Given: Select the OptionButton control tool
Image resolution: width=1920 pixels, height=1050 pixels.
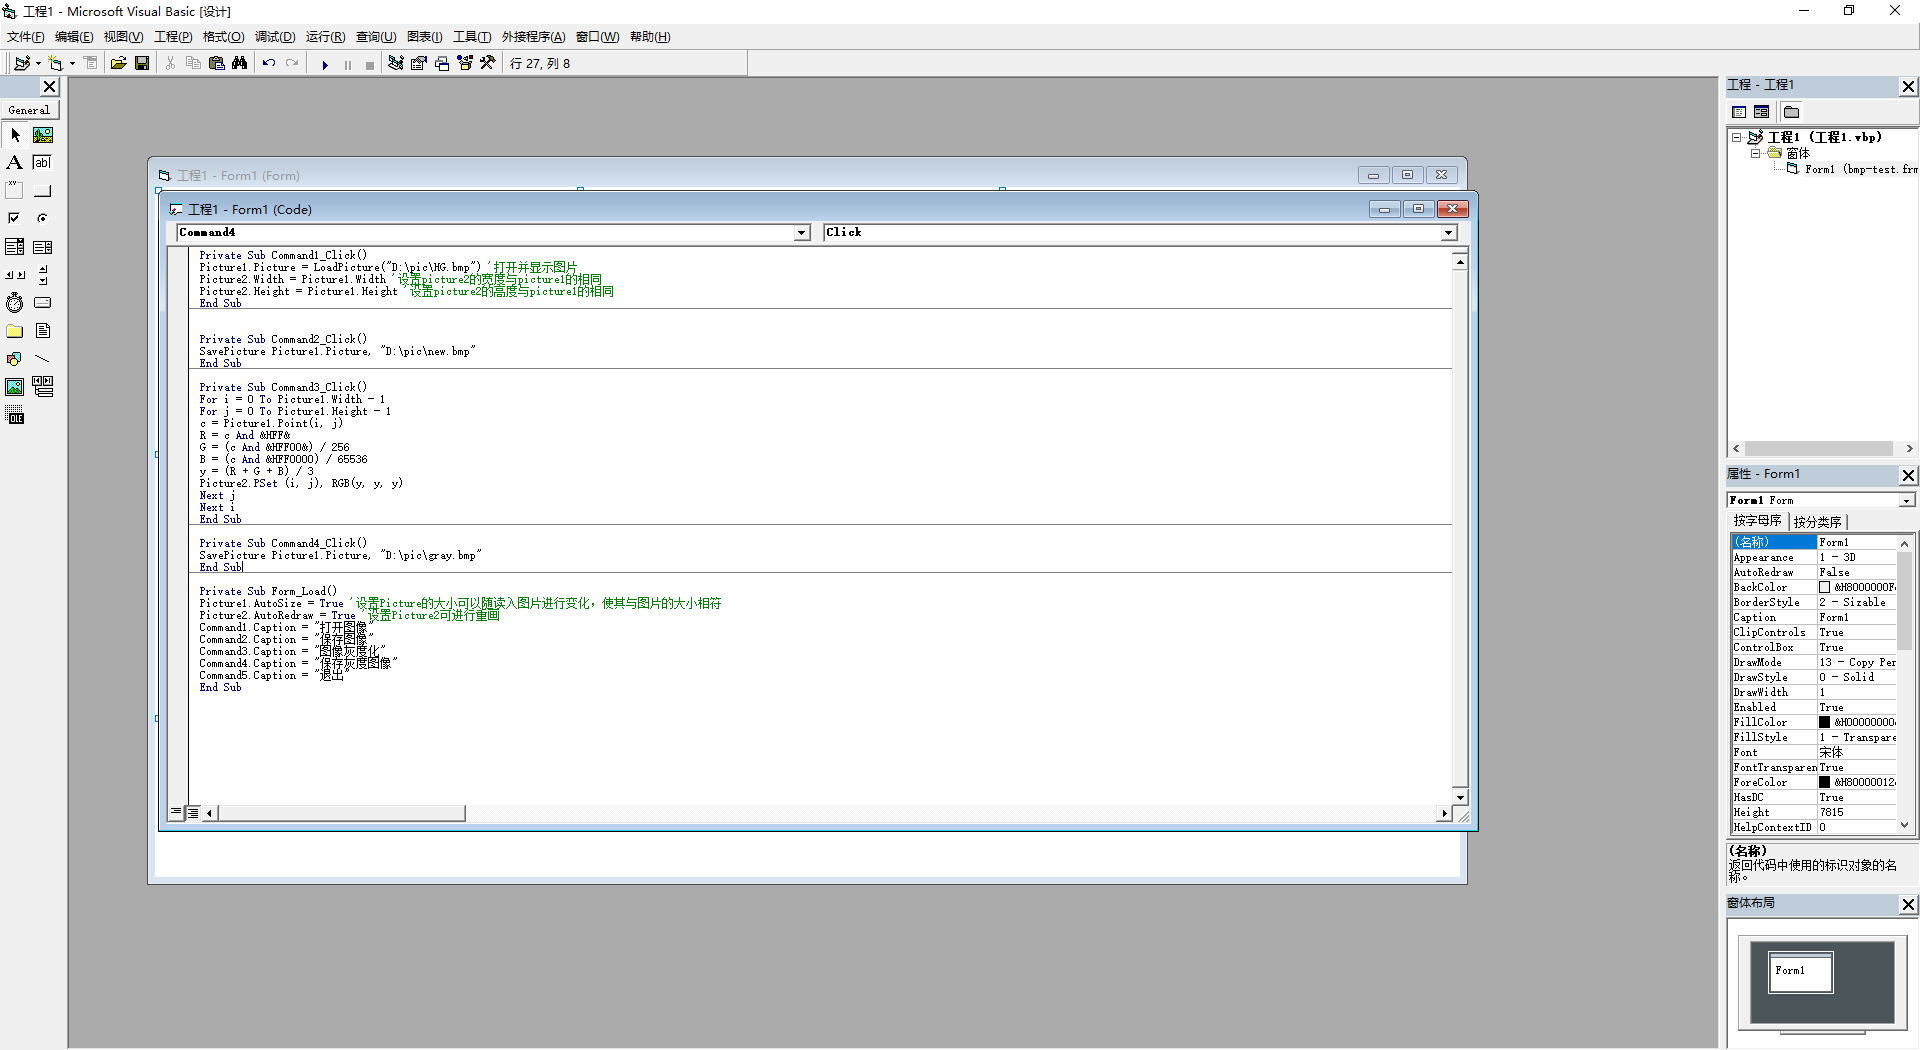Looking at the screenshot, I should 43,219.
